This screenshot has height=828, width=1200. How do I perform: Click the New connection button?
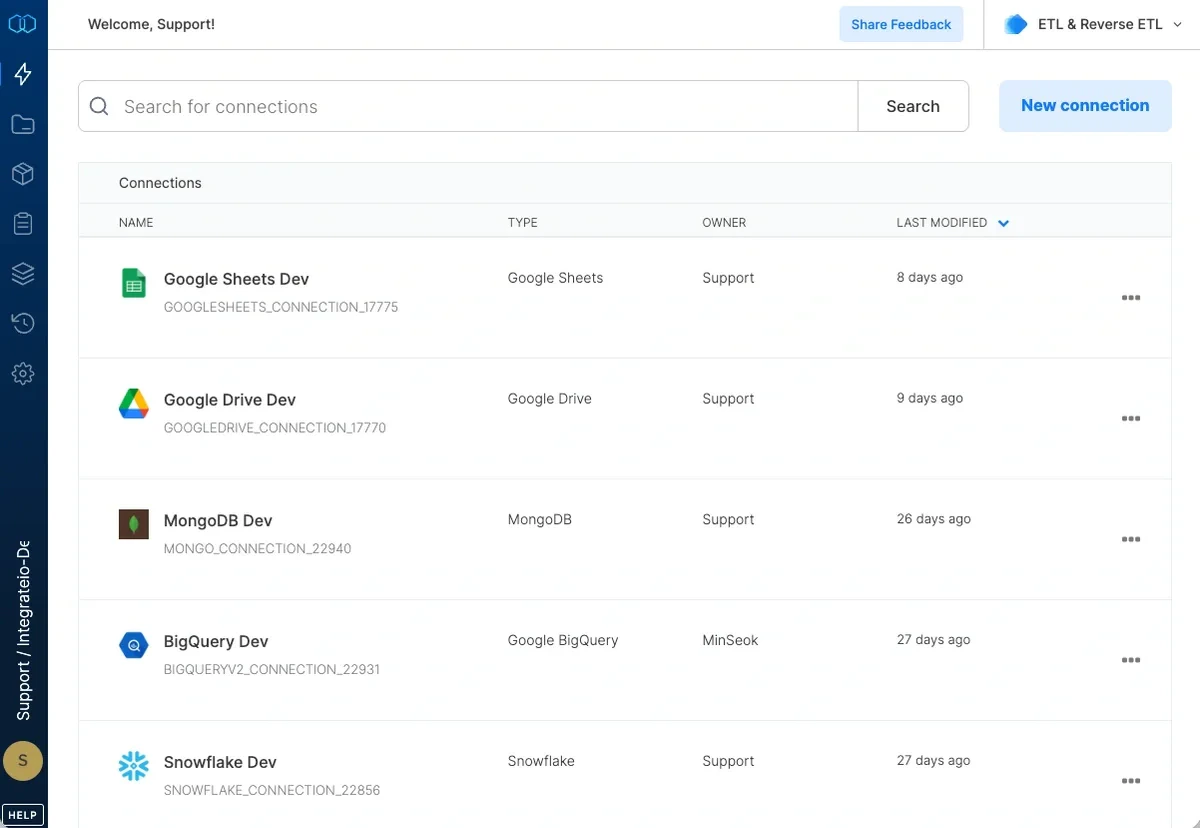click(x=1085, y=106)
